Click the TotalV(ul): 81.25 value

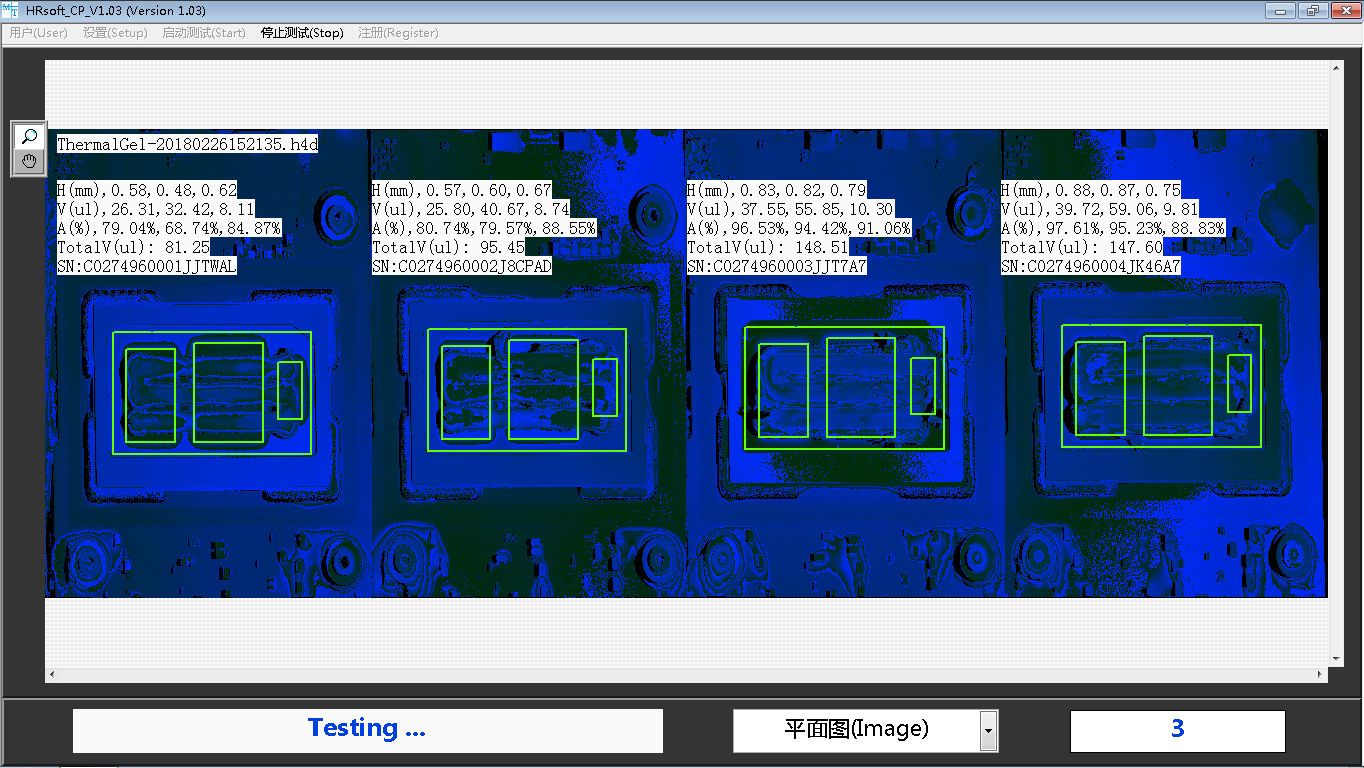133,248
